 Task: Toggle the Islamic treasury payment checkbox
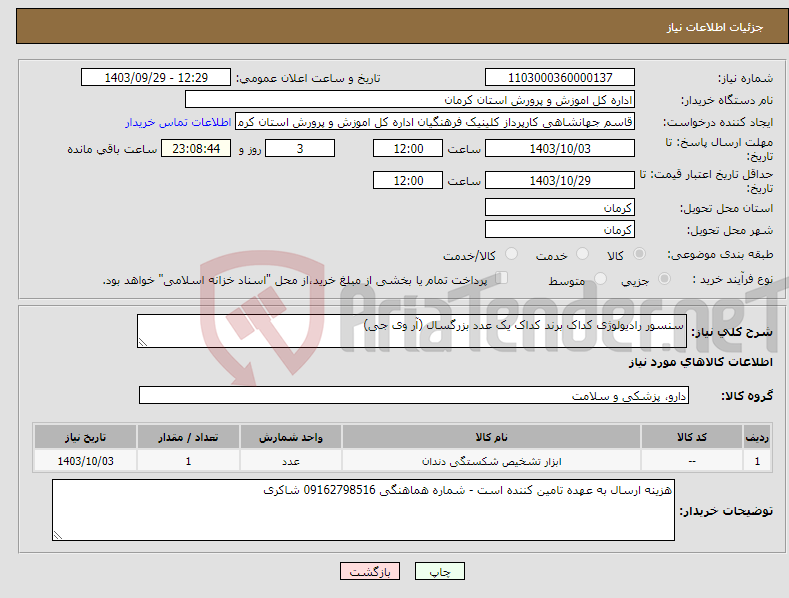tap(502, 278)
